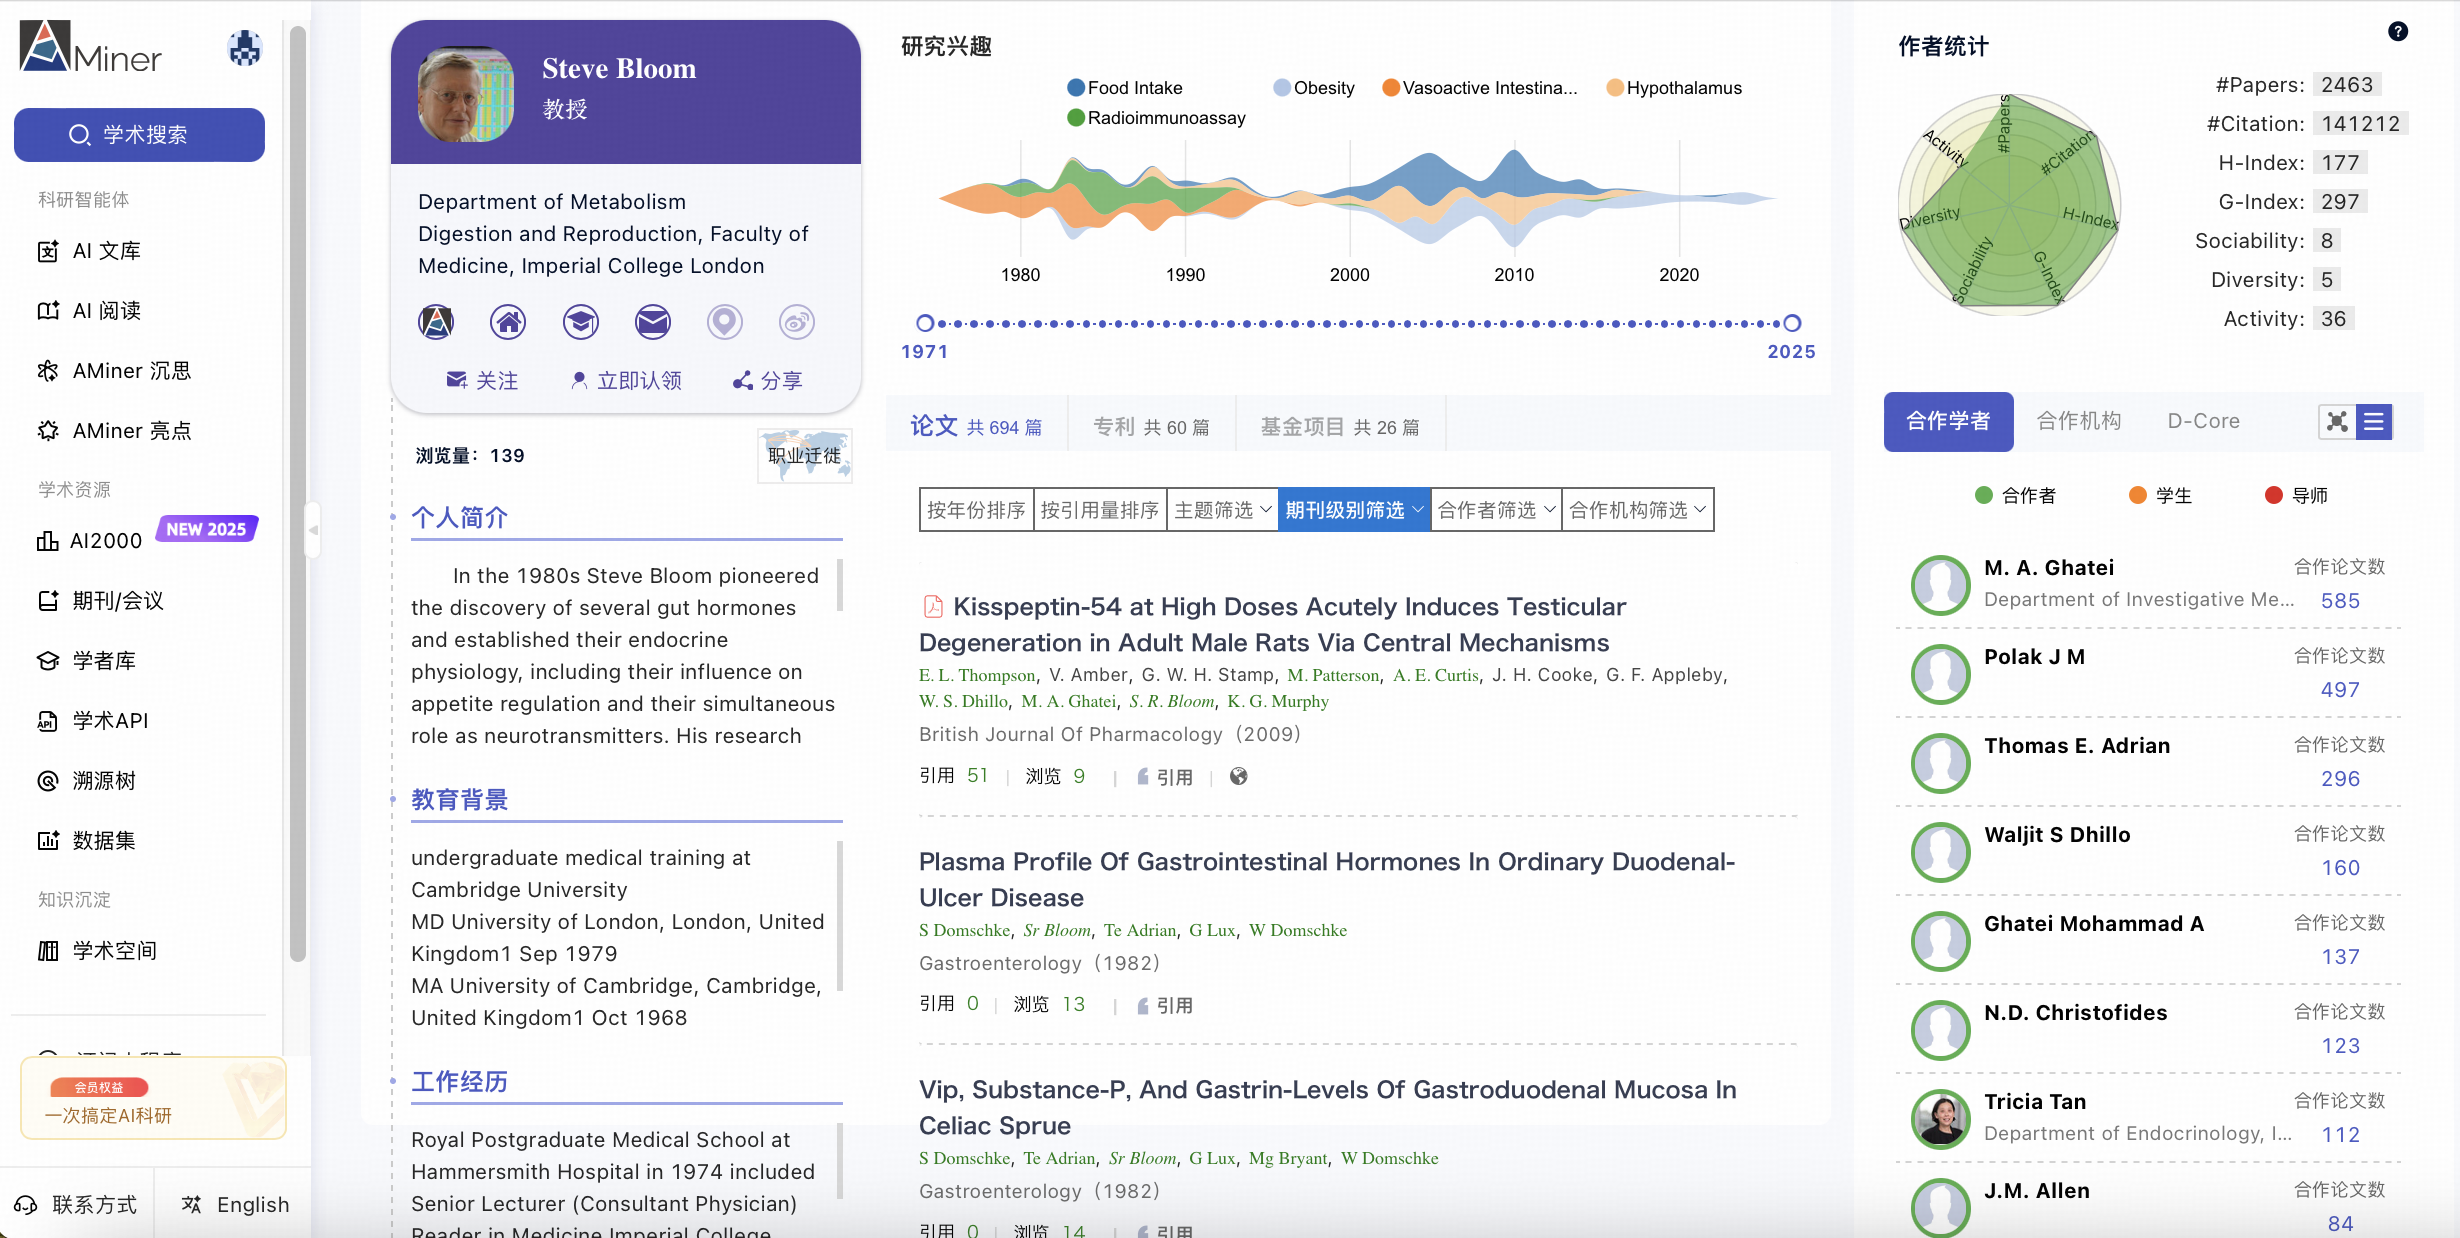Click the 1971 timeline slider handle
This screenshot has height=1238, width=2460.
tap(925, 323)
